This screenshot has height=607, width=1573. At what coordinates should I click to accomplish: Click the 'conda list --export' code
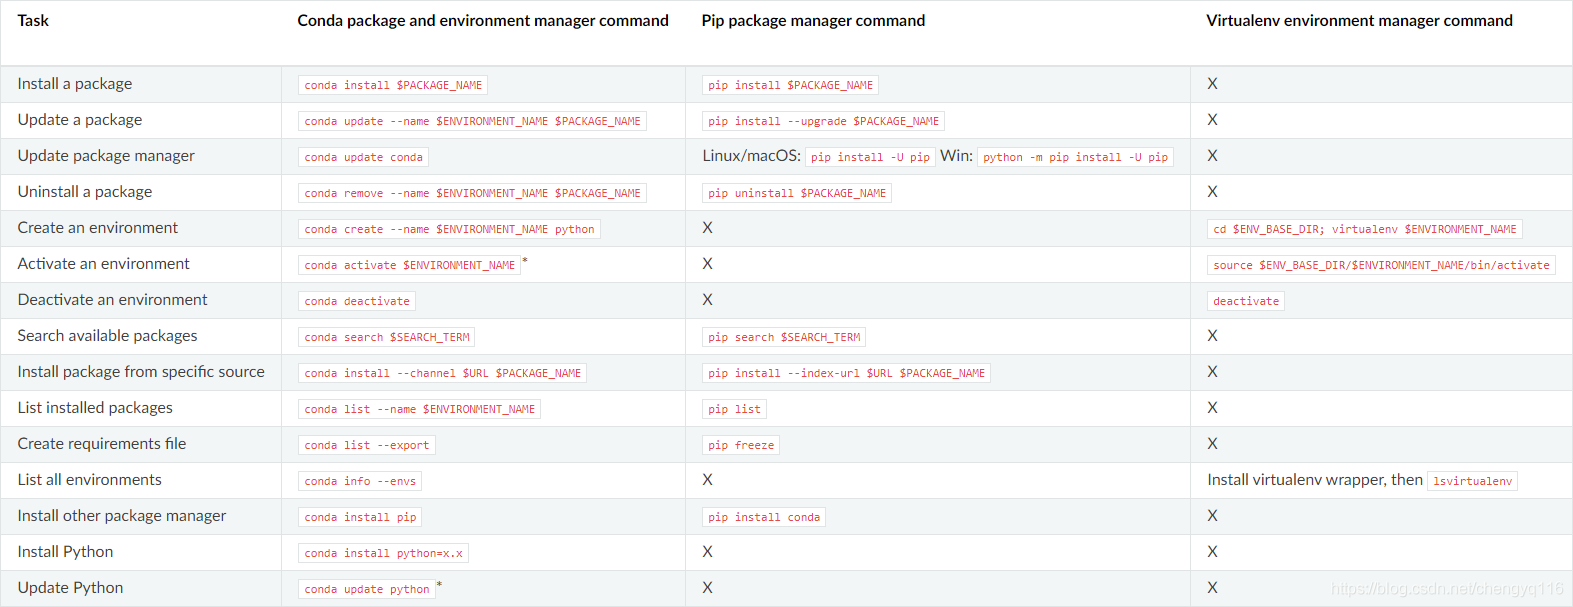367,445
